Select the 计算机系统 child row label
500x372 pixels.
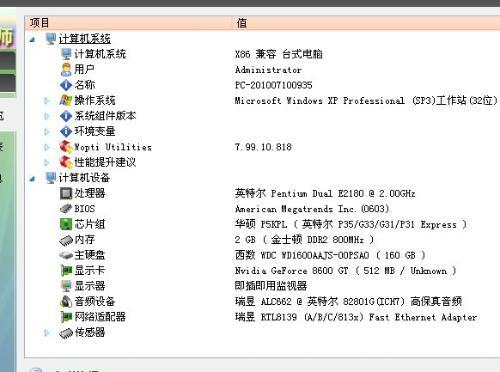point(100,54)
